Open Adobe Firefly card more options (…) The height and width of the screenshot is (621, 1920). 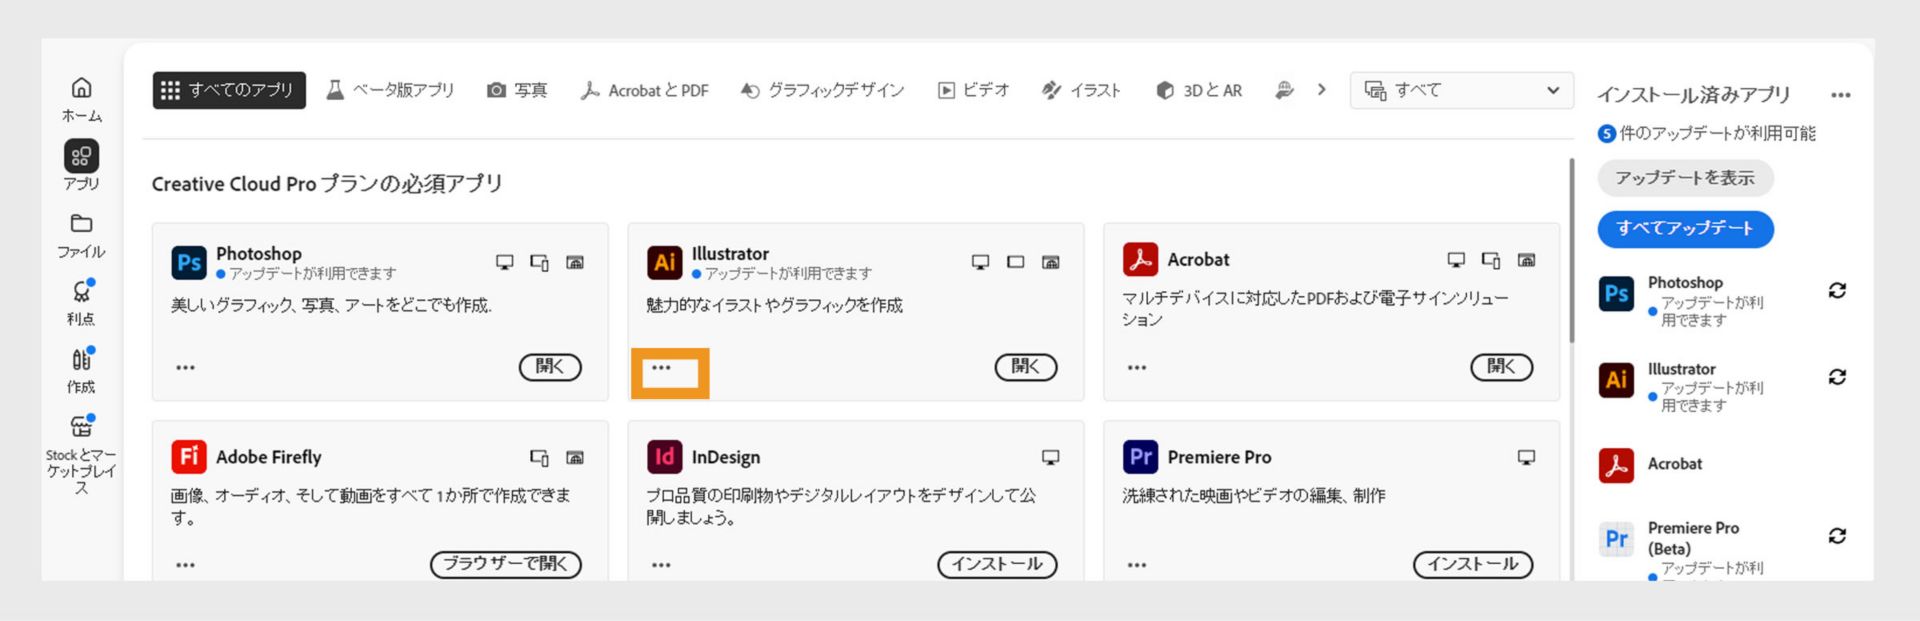[185, 565]
